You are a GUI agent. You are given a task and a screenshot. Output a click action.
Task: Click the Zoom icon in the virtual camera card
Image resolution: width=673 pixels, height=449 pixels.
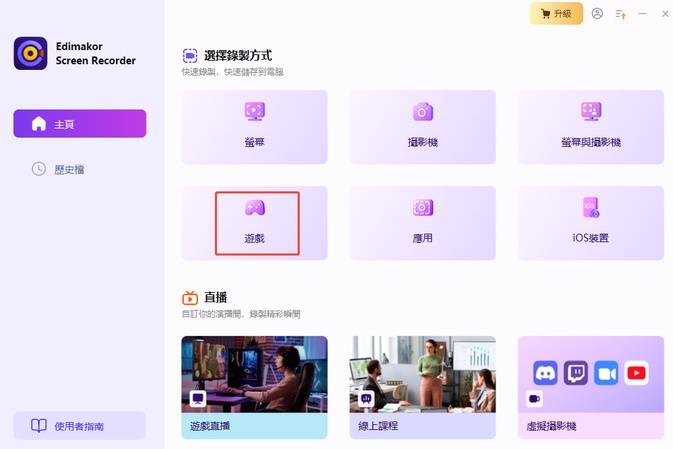click(606, 373)
